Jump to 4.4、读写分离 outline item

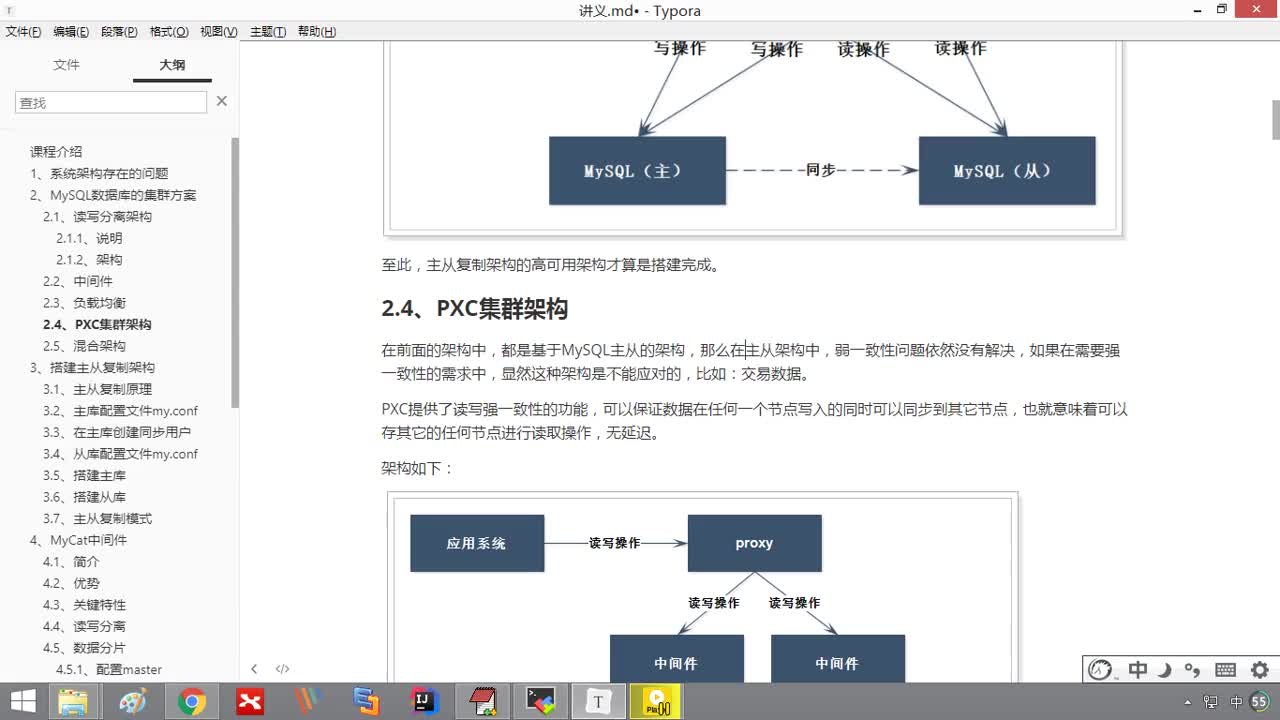84,627
